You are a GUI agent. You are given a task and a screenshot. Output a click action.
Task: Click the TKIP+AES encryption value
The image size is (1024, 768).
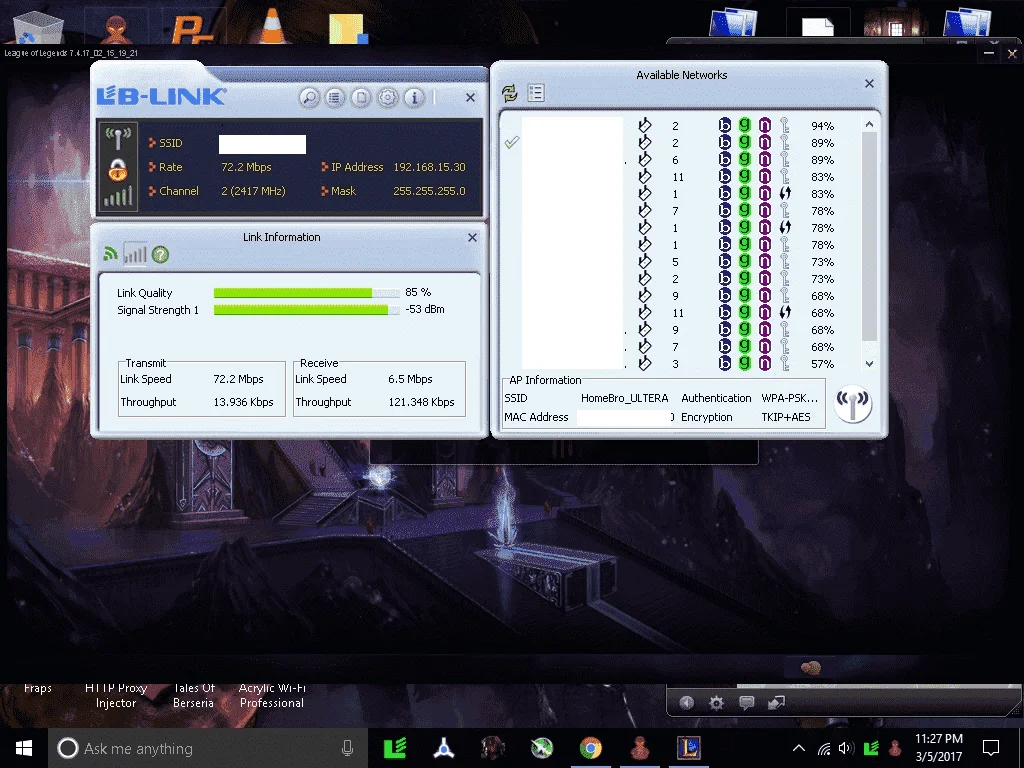click(786, 417)
